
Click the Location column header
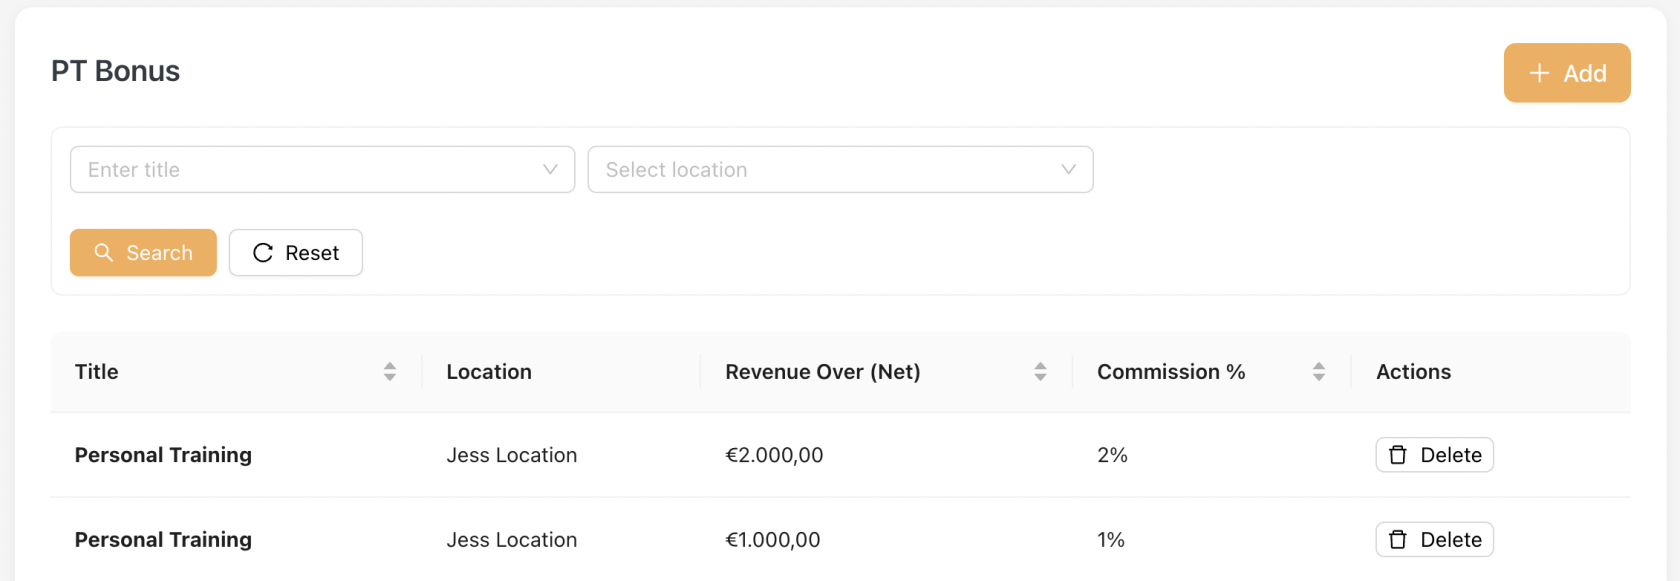[489, 372]
